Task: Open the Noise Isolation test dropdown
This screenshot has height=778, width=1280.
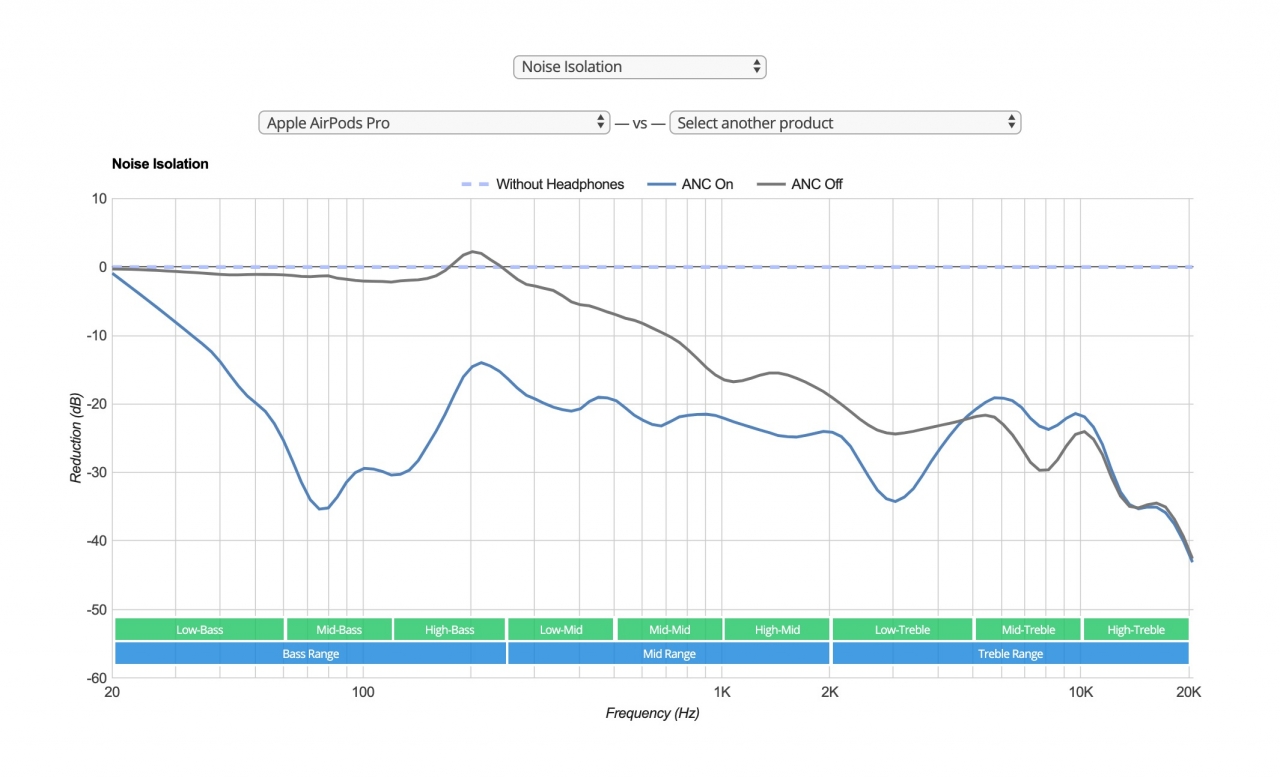Action: (639, 67)
